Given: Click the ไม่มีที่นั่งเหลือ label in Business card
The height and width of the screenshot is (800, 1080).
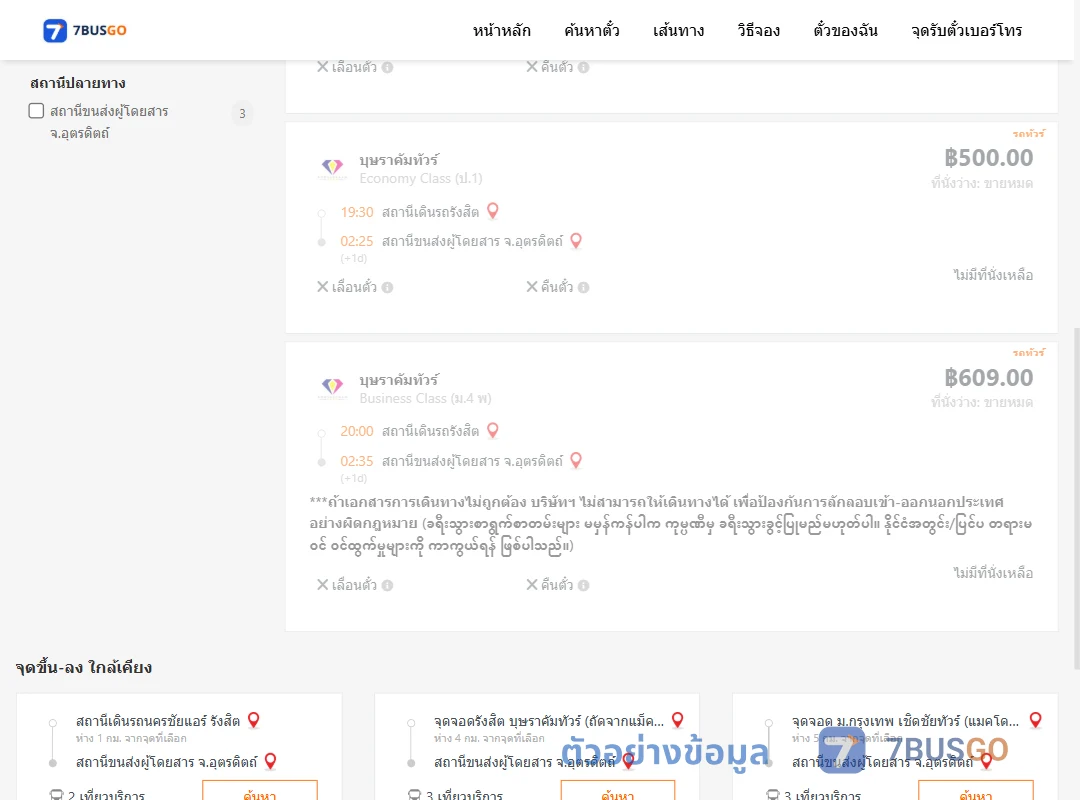Looking at the screenshot, I should 993,573.
